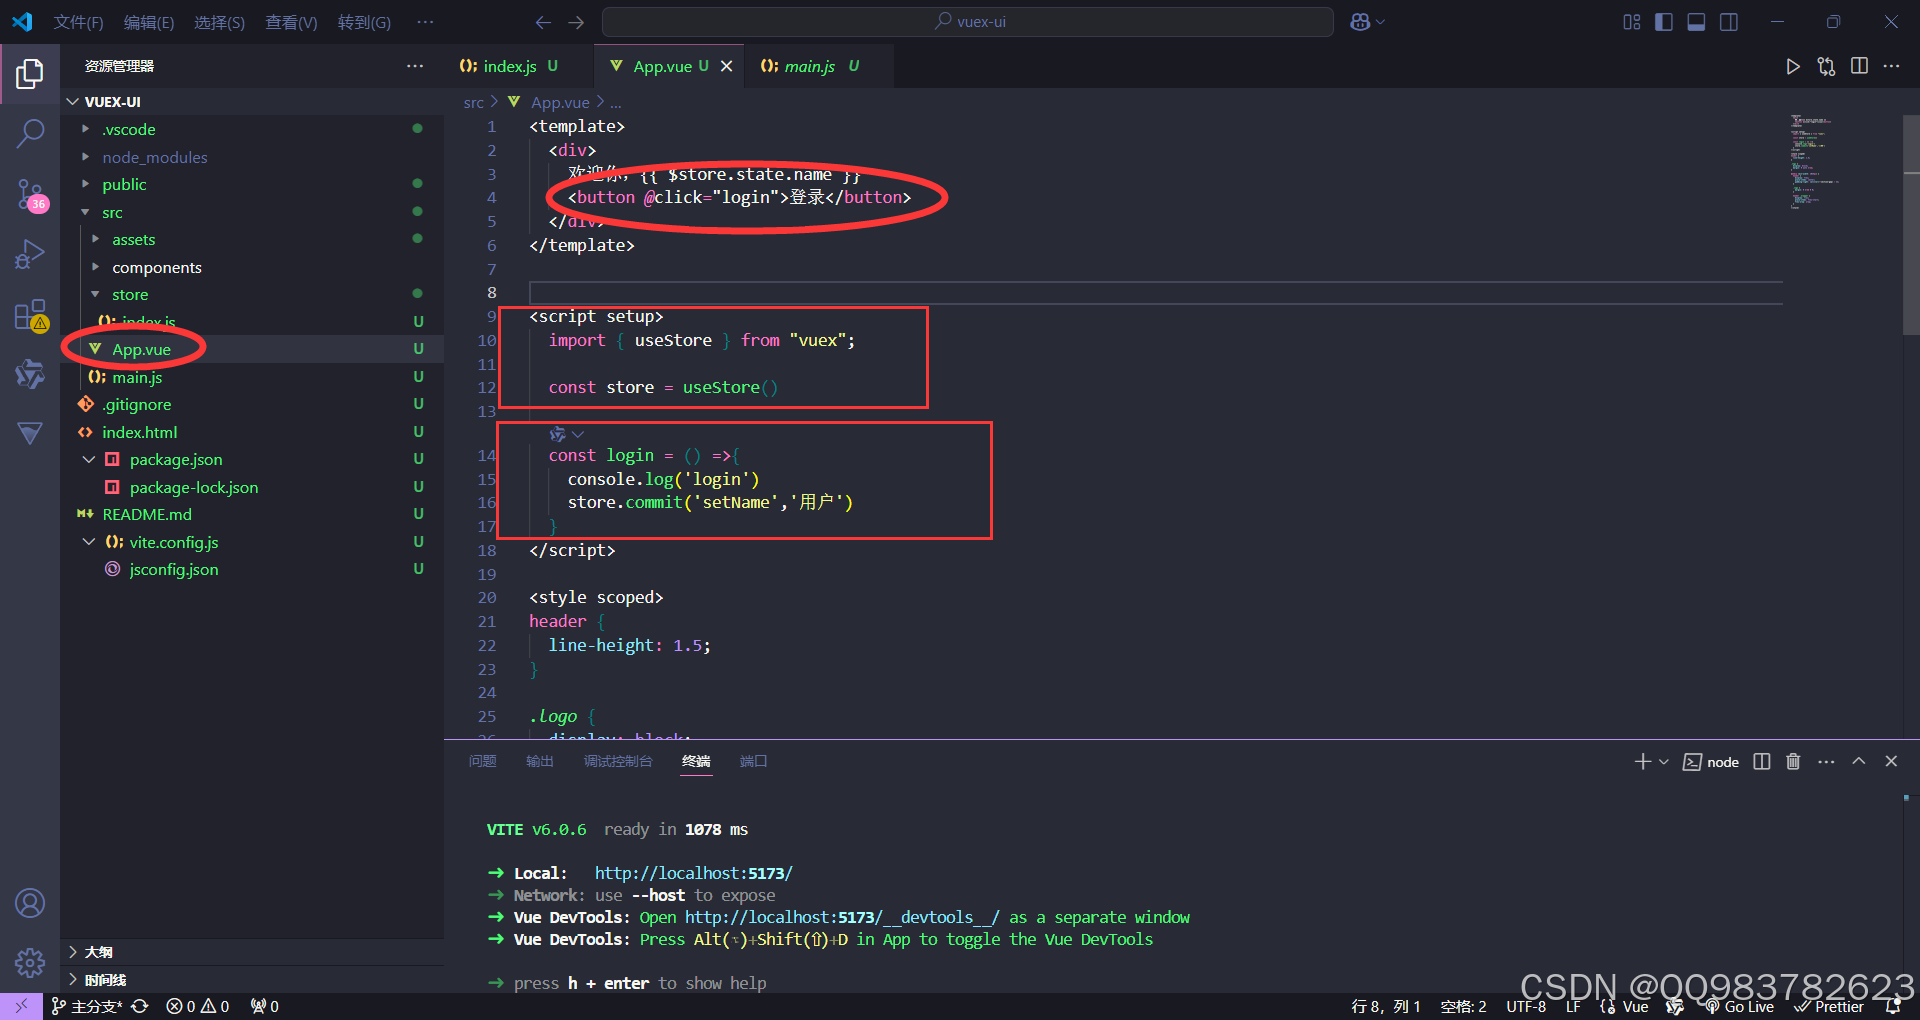Screen dimensions: 1920x1020
Task: Open the 编辑(E) menu
Action: 149,22
